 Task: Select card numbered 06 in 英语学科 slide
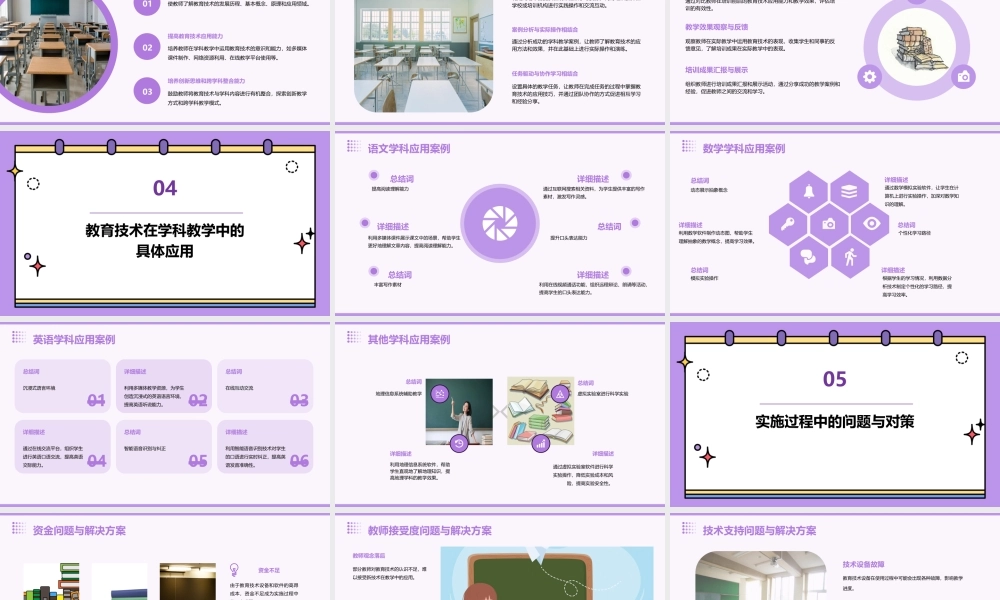coord(265,446)
